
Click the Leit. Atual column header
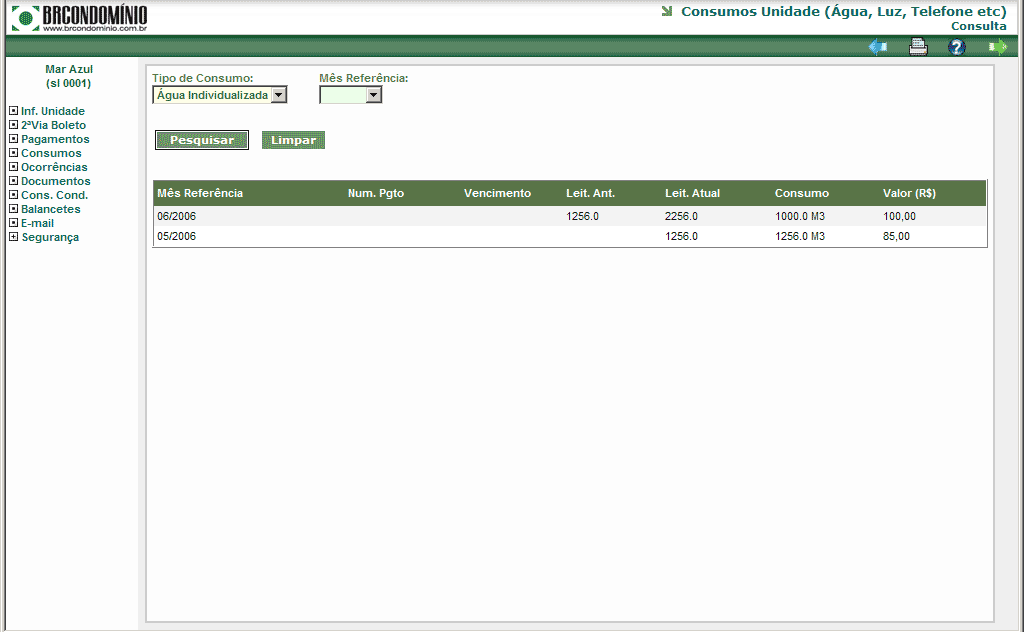(x=692, y=193)
